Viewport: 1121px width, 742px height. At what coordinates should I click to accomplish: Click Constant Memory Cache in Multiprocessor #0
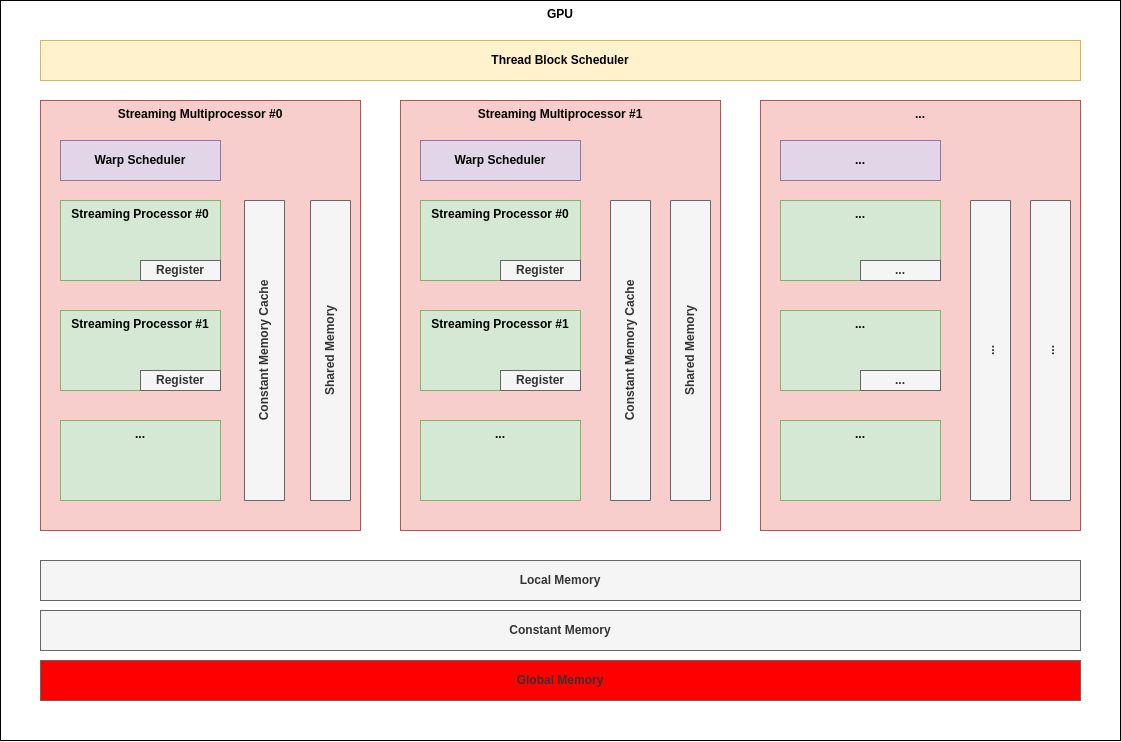point(264,350)
